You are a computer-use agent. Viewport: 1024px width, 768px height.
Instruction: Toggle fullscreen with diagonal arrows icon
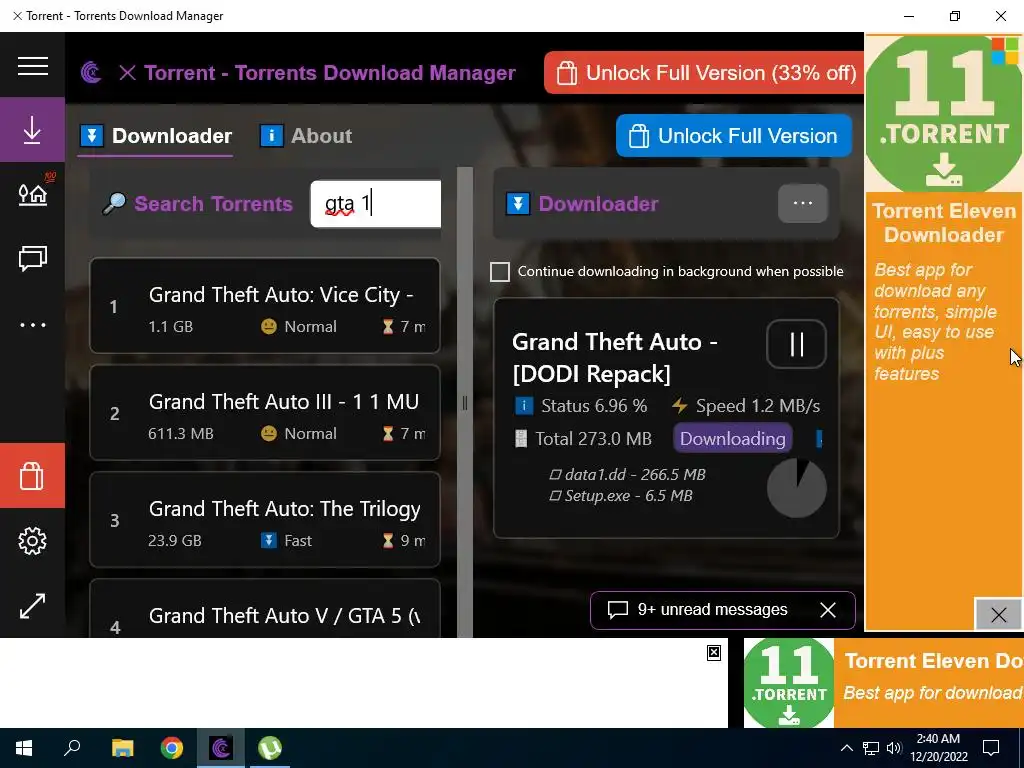pos(32,606)
